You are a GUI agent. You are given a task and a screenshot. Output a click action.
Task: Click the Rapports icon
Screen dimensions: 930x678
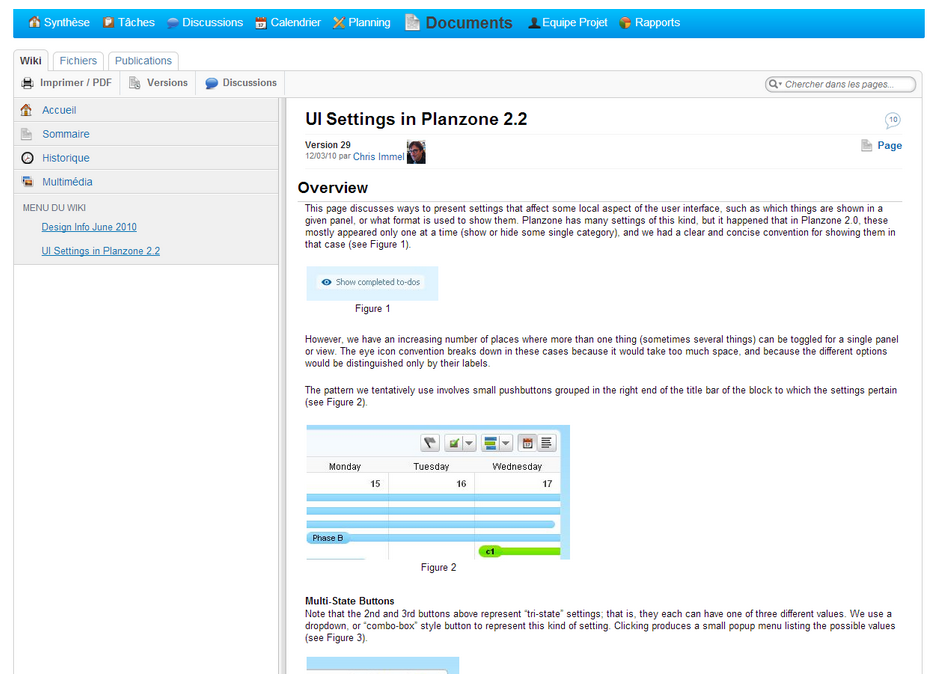click(626, 23)
